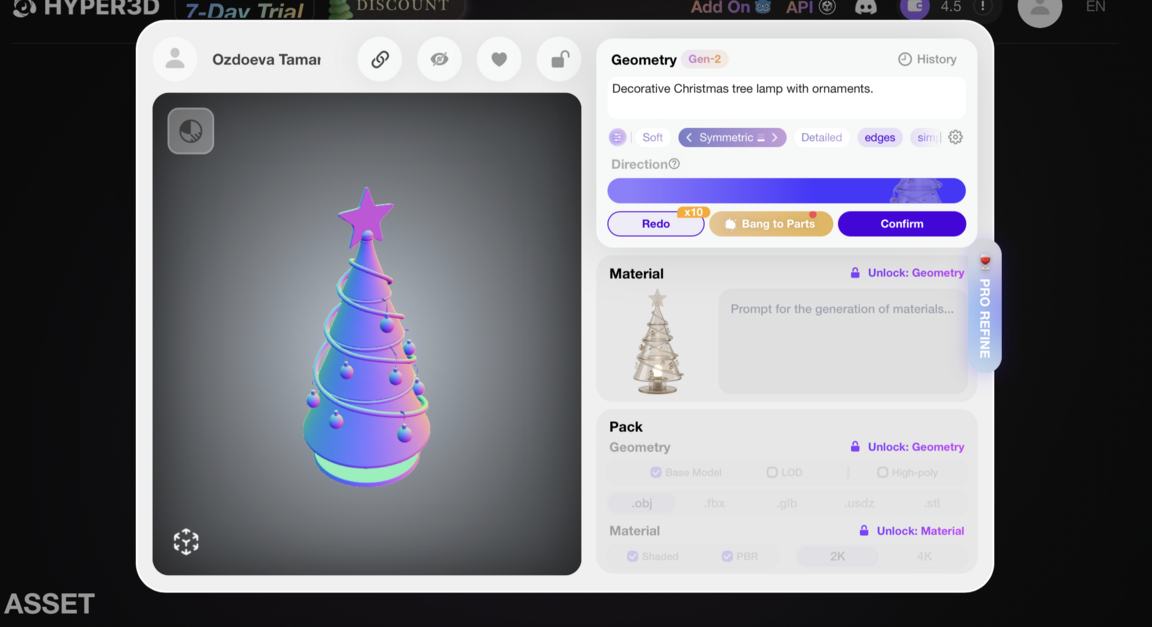Choose 2K texture resolution
The height and width of the screenshot is (627, 1152).
[x=838, y=556]
